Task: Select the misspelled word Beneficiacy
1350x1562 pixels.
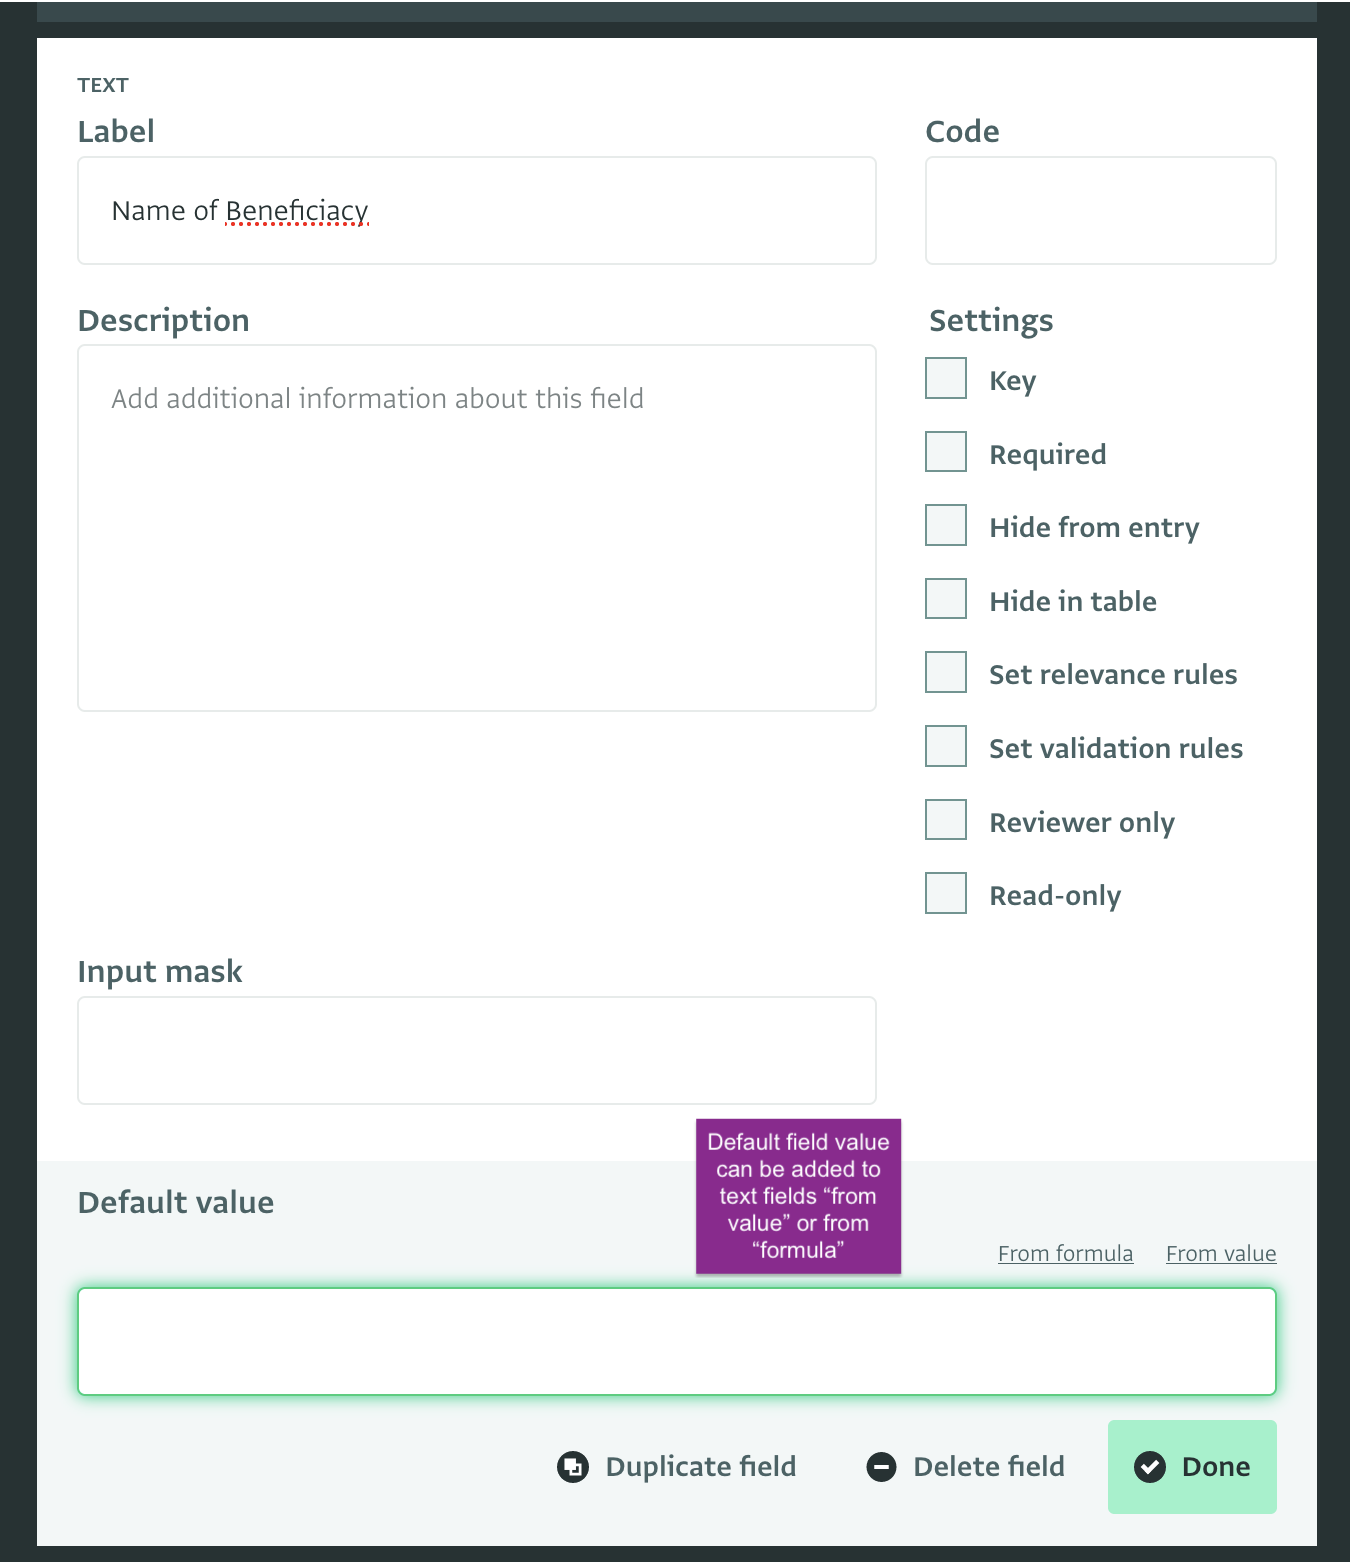Action: (x=297, y=211)
